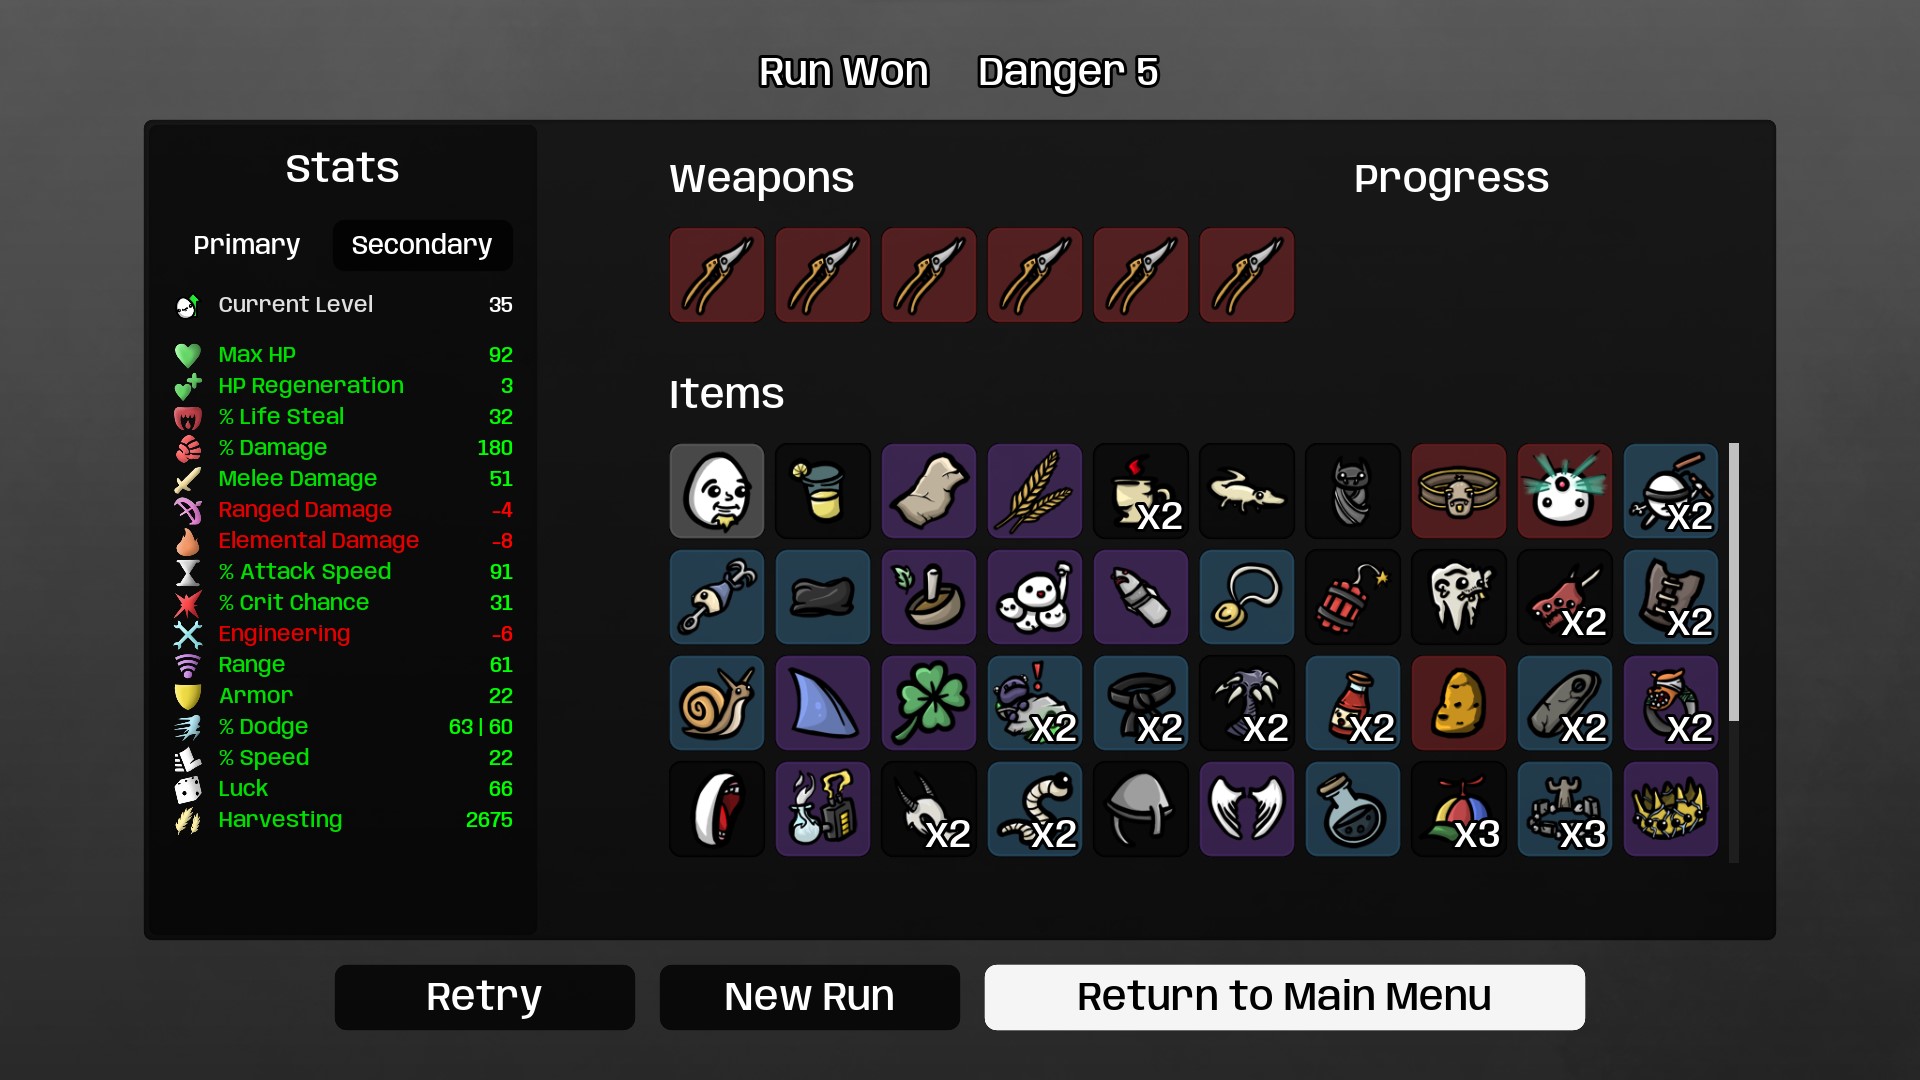Screen dimensions: 1920x1080
Task: Select the golden crown item
Action: coord(1671,809)
